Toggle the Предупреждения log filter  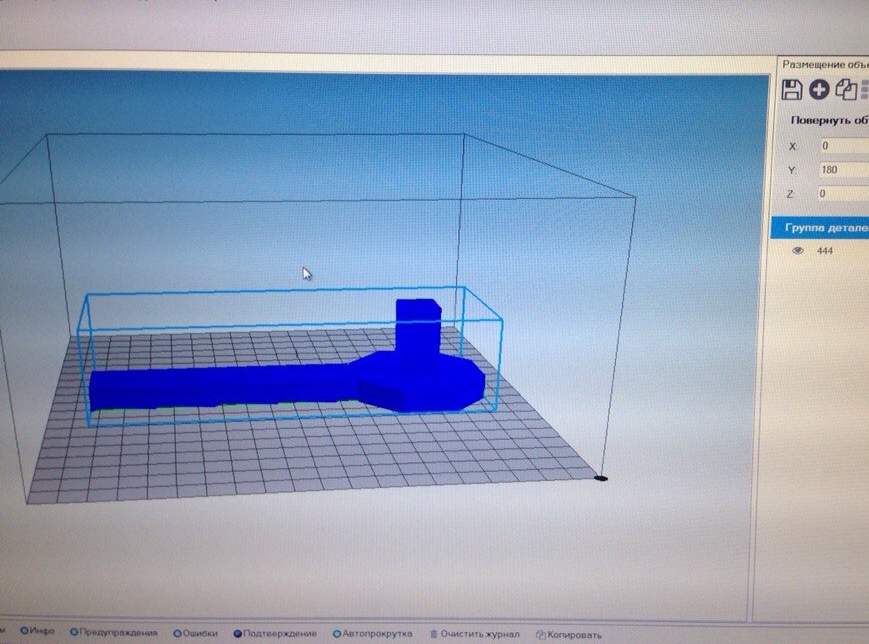click(114, 632)
